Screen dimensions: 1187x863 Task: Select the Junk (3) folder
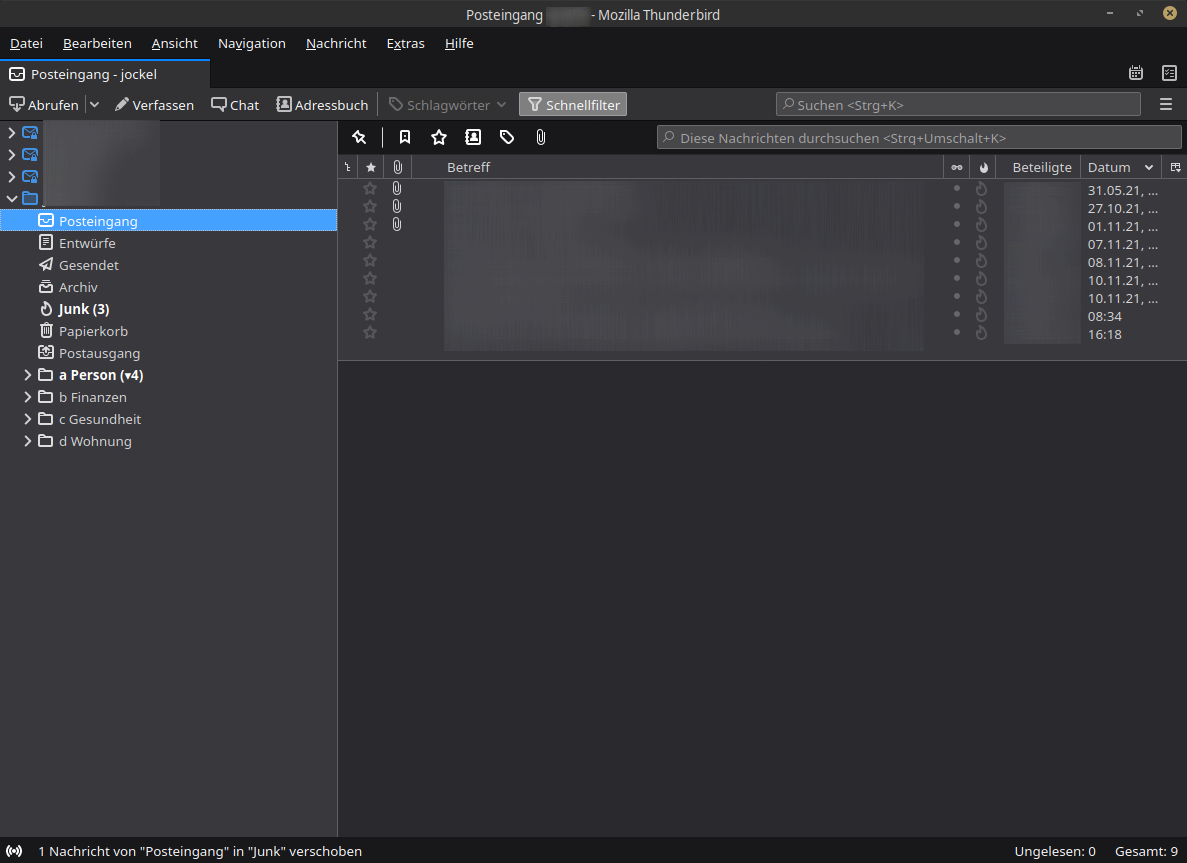click(x=83, y=309)
